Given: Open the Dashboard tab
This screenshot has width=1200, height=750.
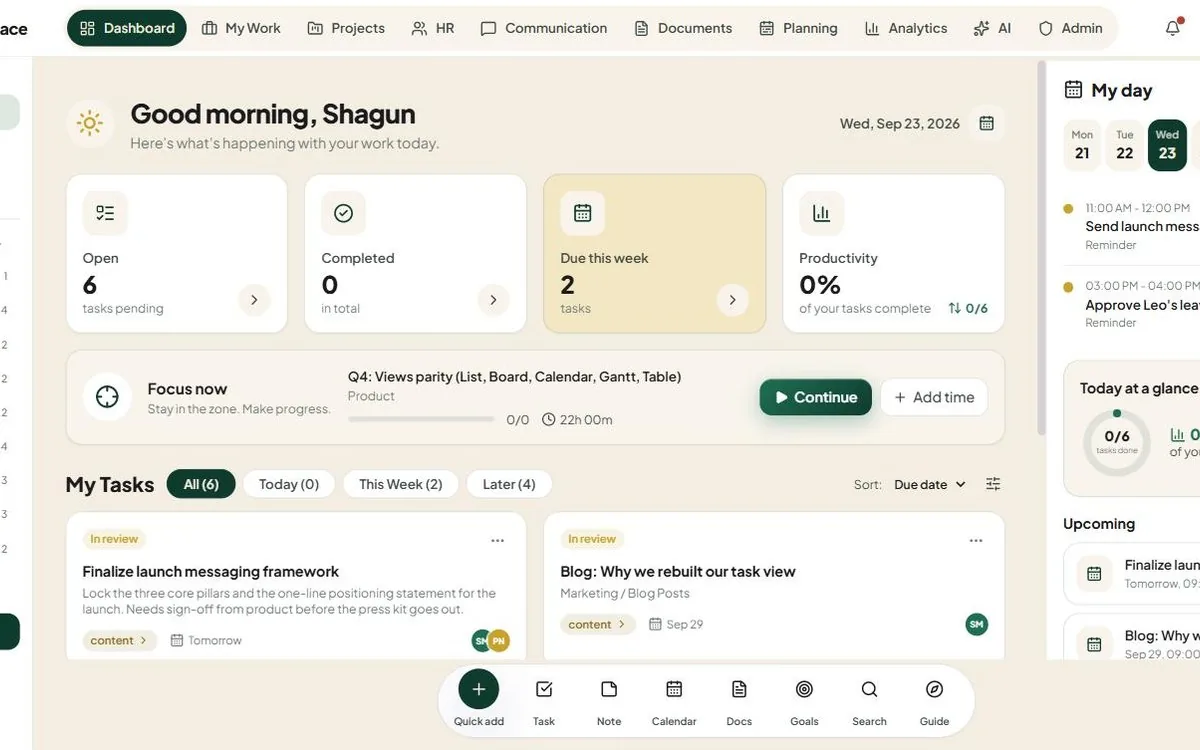Looking at the screenshot, I should point(127,28).
